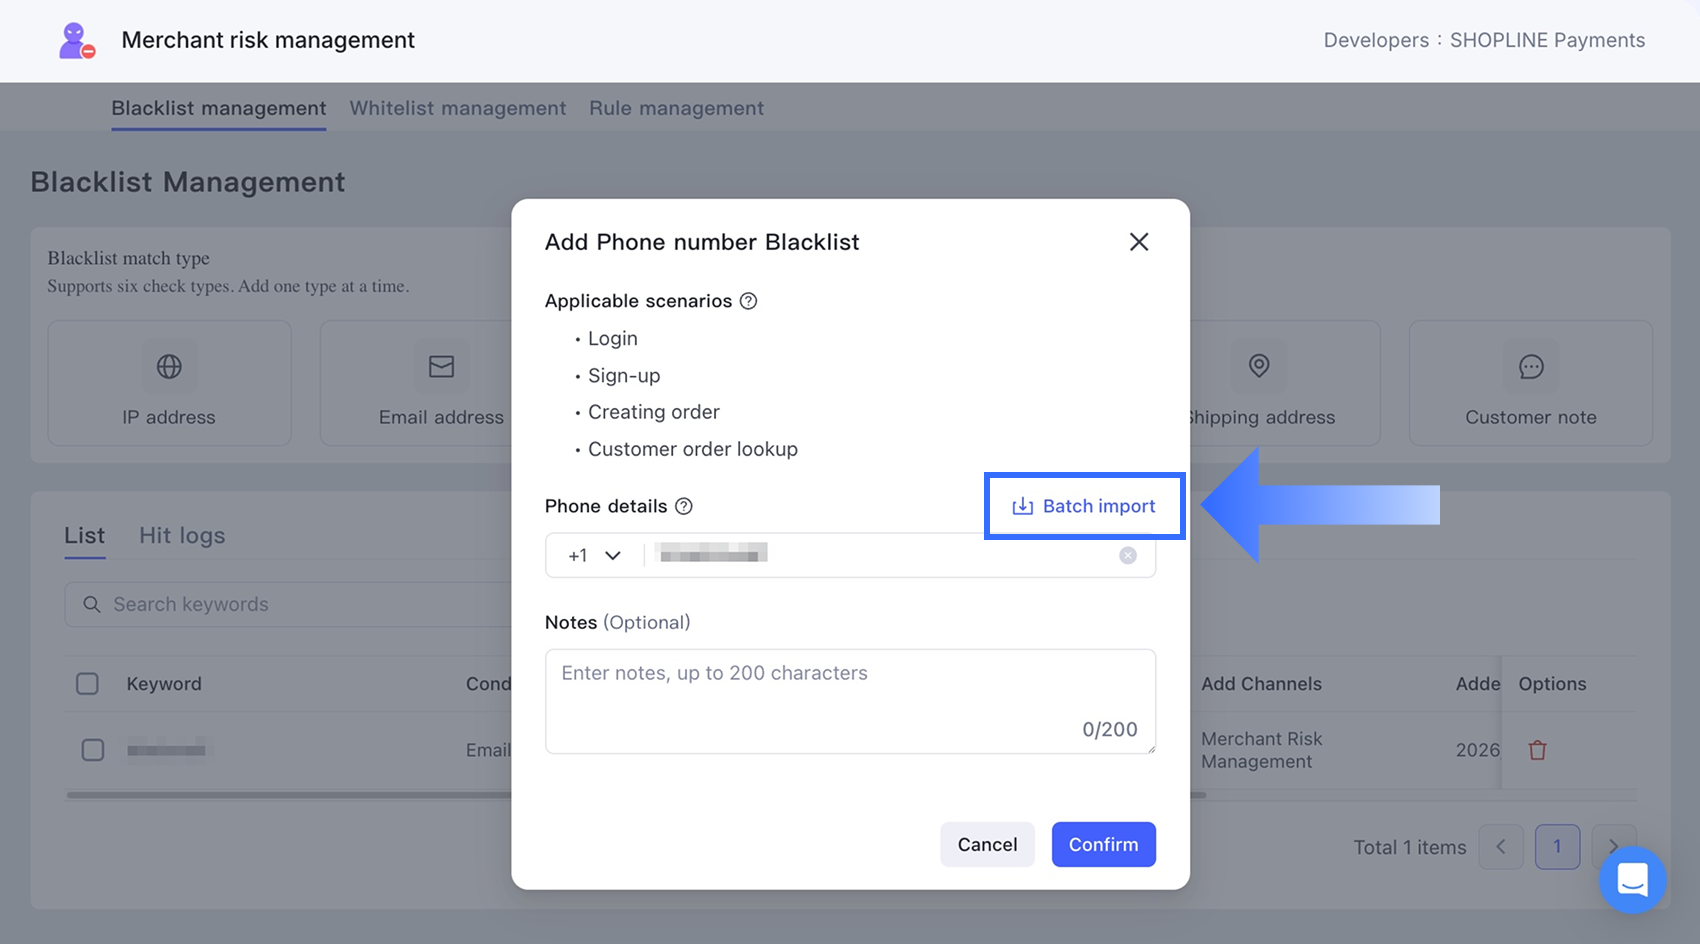Click the Cancel button in dialog

987,844
